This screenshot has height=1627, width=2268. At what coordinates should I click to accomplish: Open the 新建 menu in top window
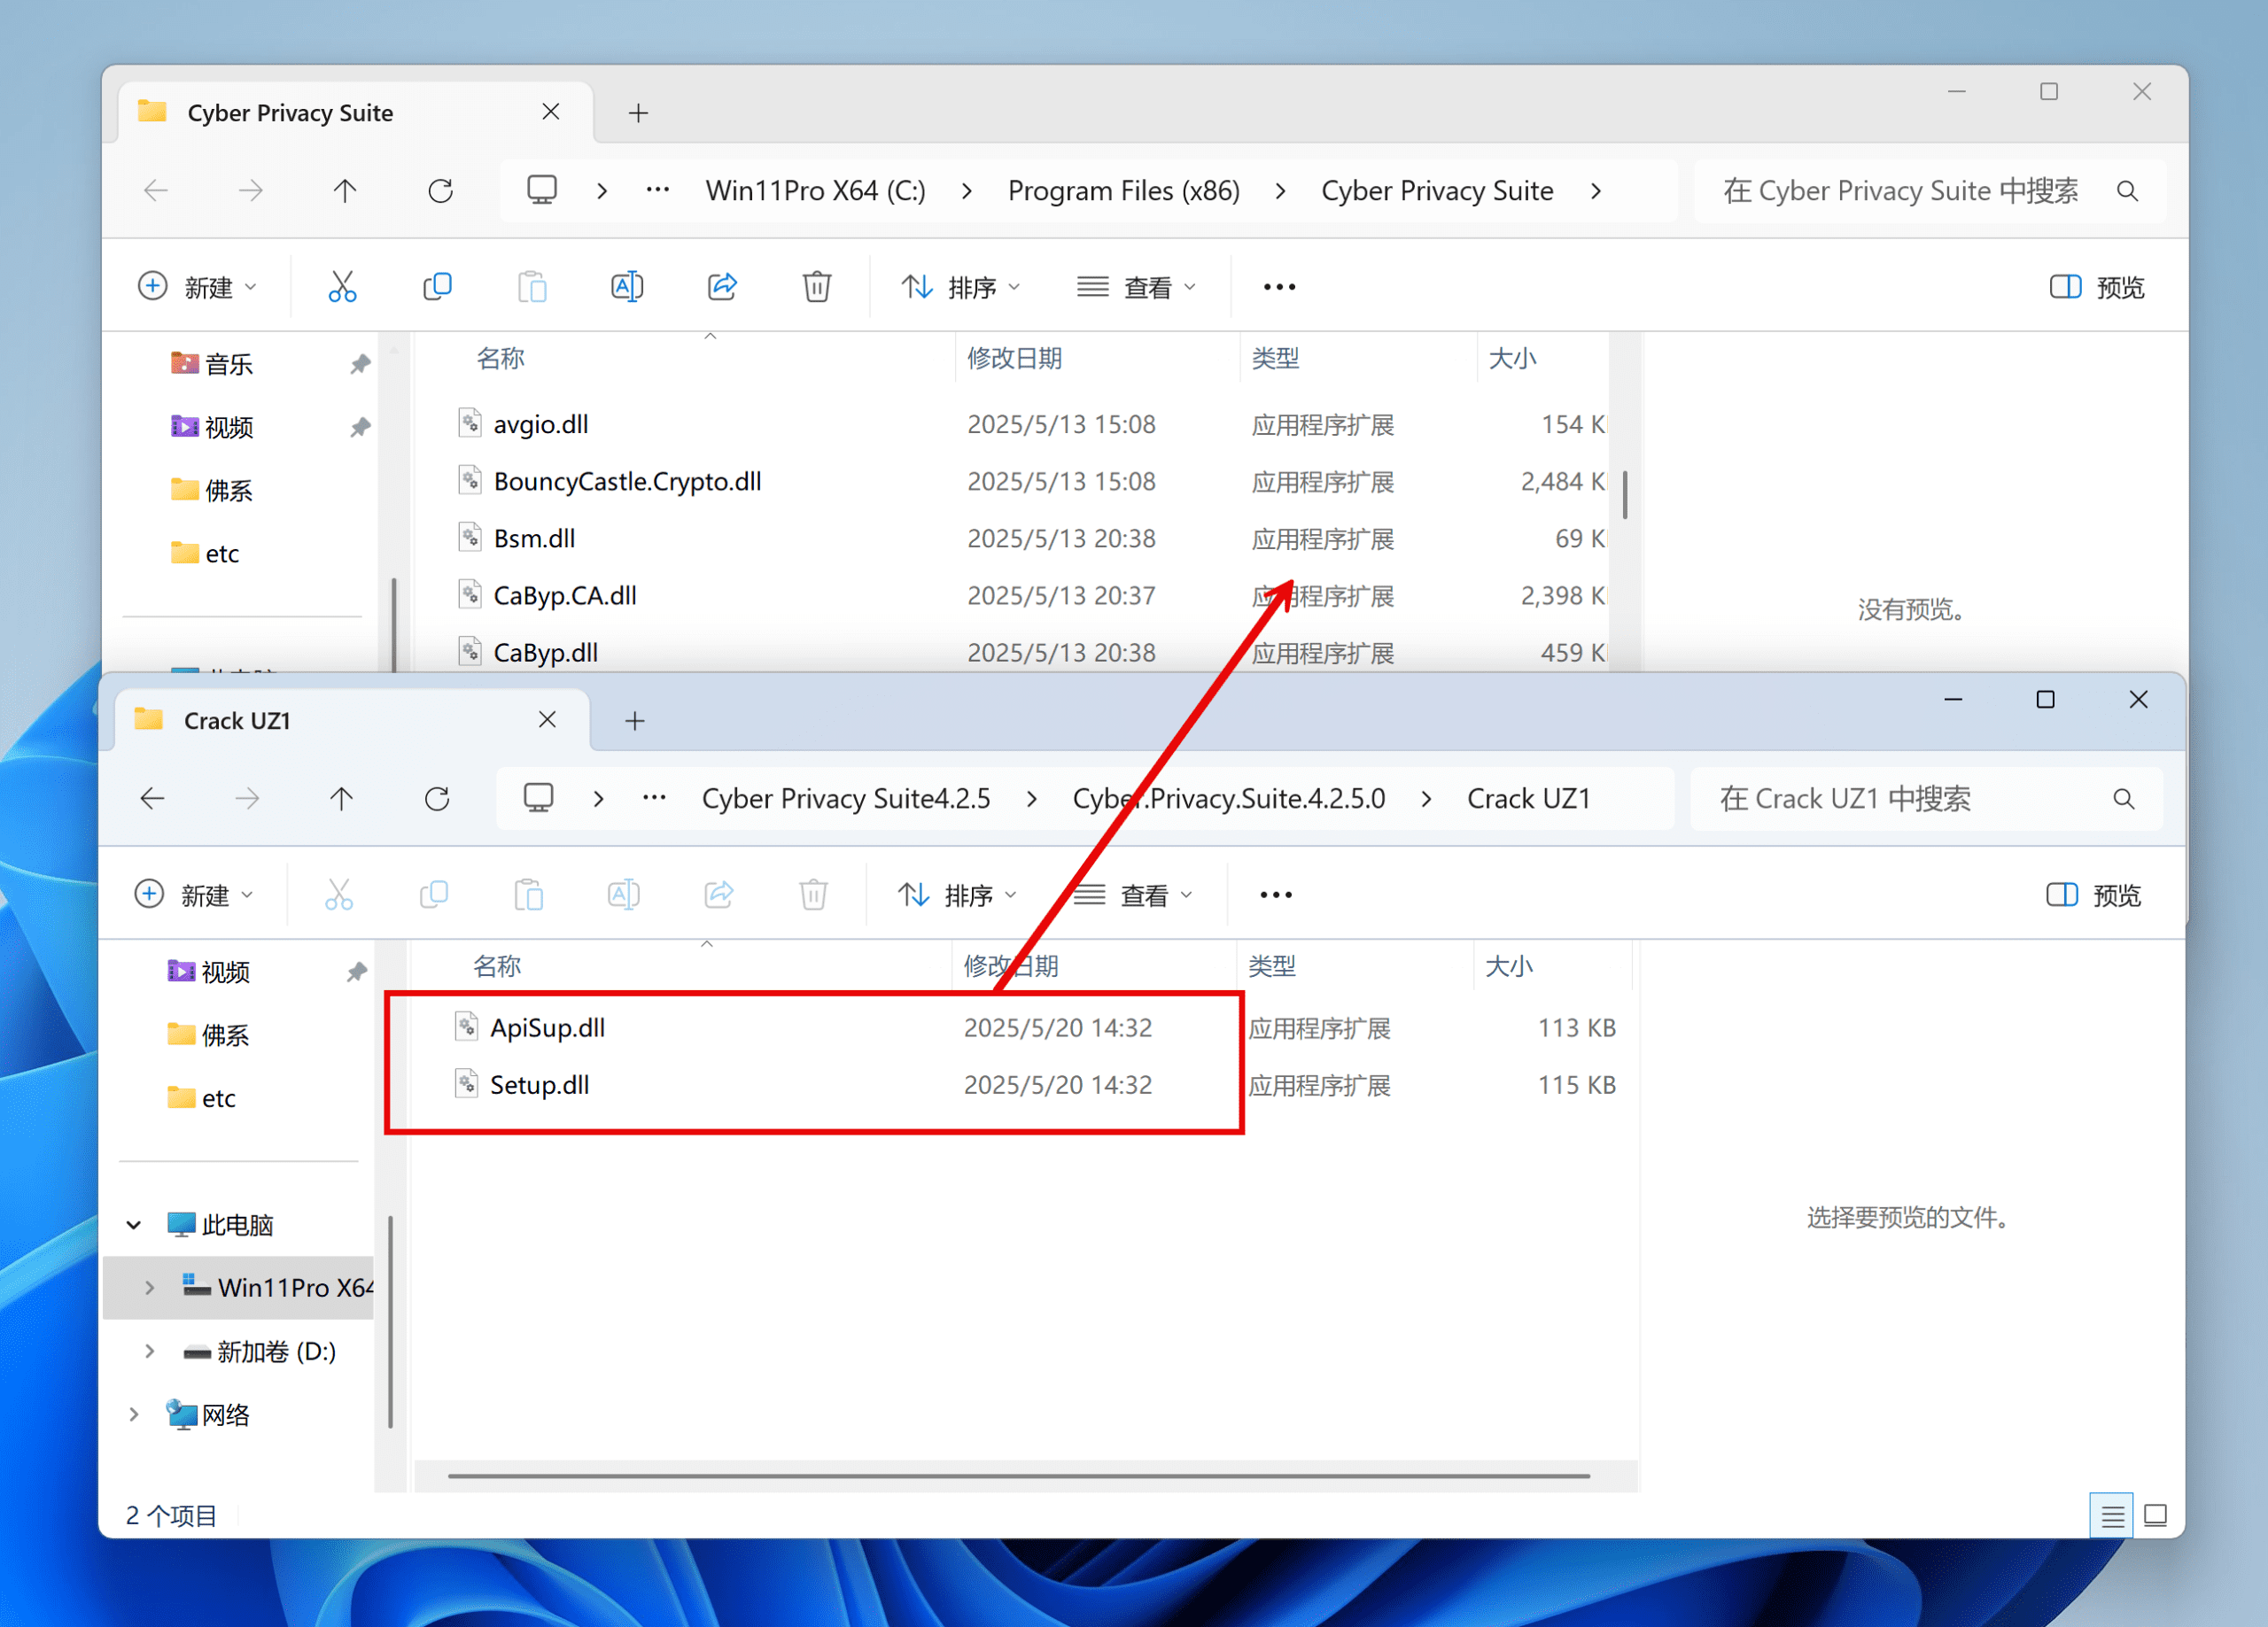(197, 287)
